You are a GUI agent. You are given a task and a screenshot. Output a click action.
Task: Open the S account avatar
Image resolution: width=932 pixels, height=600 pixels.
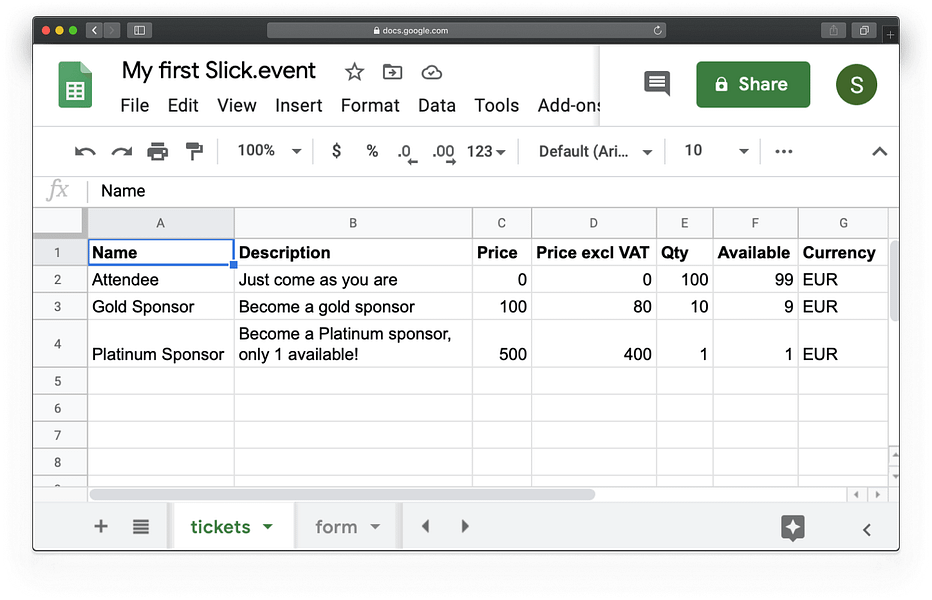pos(856,84)
